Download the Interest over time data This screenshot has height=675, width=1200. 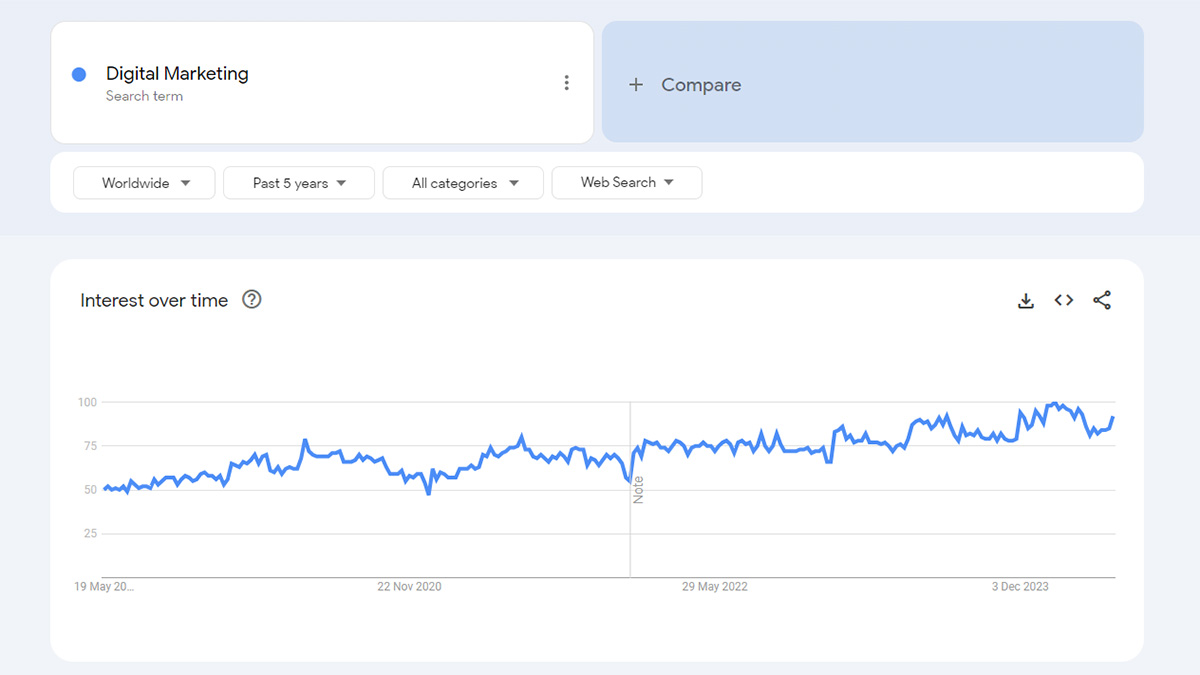pos(1026,300)
